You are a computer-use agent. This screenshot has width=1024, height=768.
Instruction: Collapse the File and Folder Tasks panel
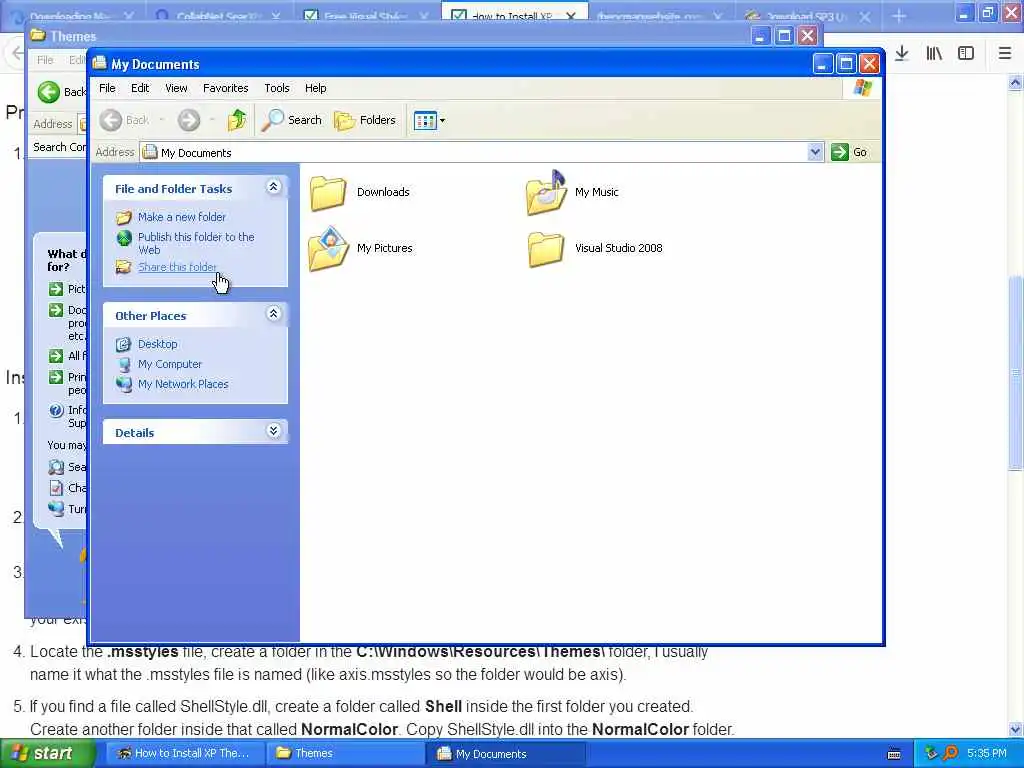(274, 187)
